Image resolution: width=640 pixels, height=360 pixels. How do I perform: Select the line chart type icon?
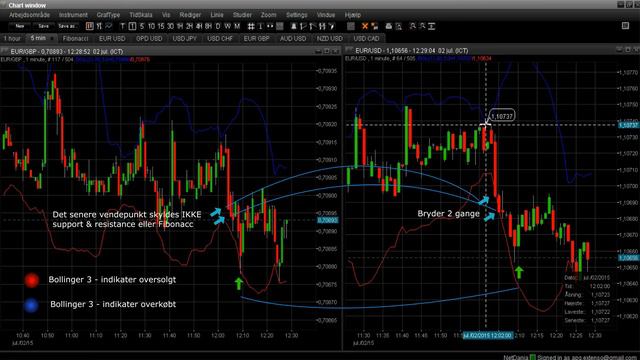pyautogui.click(x=109, y=26)
